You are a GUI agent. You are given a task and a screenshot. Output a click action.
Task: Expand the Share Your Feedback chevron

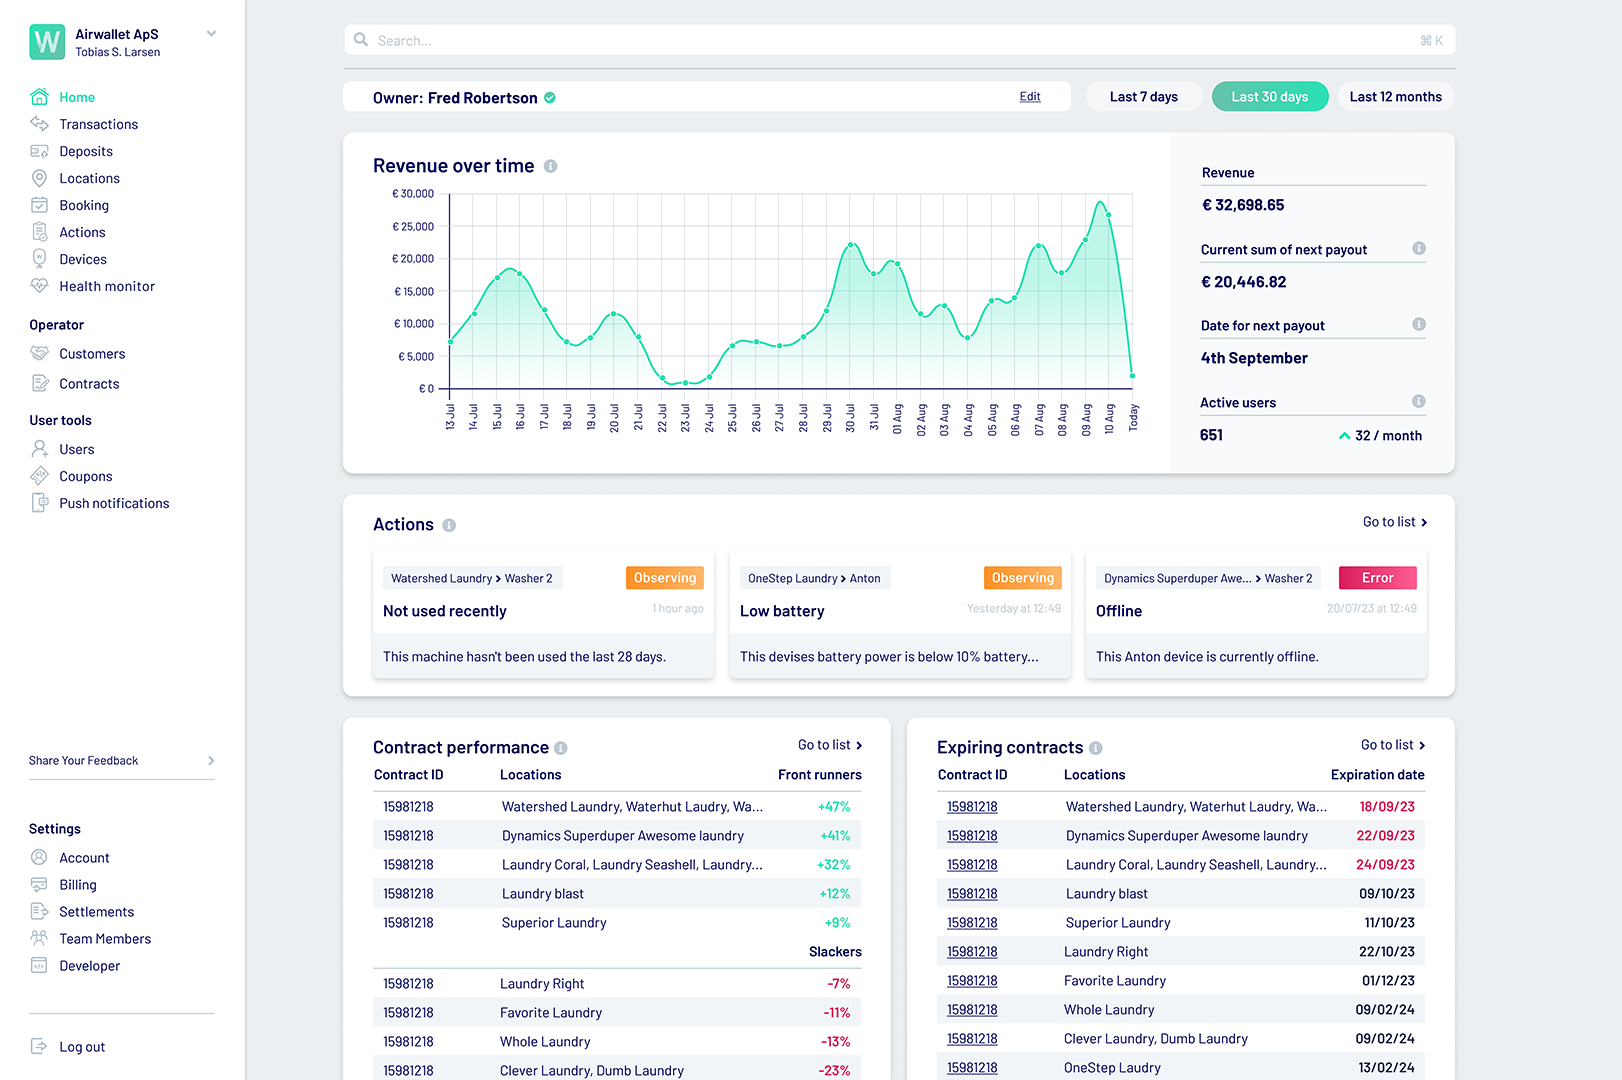211,761
